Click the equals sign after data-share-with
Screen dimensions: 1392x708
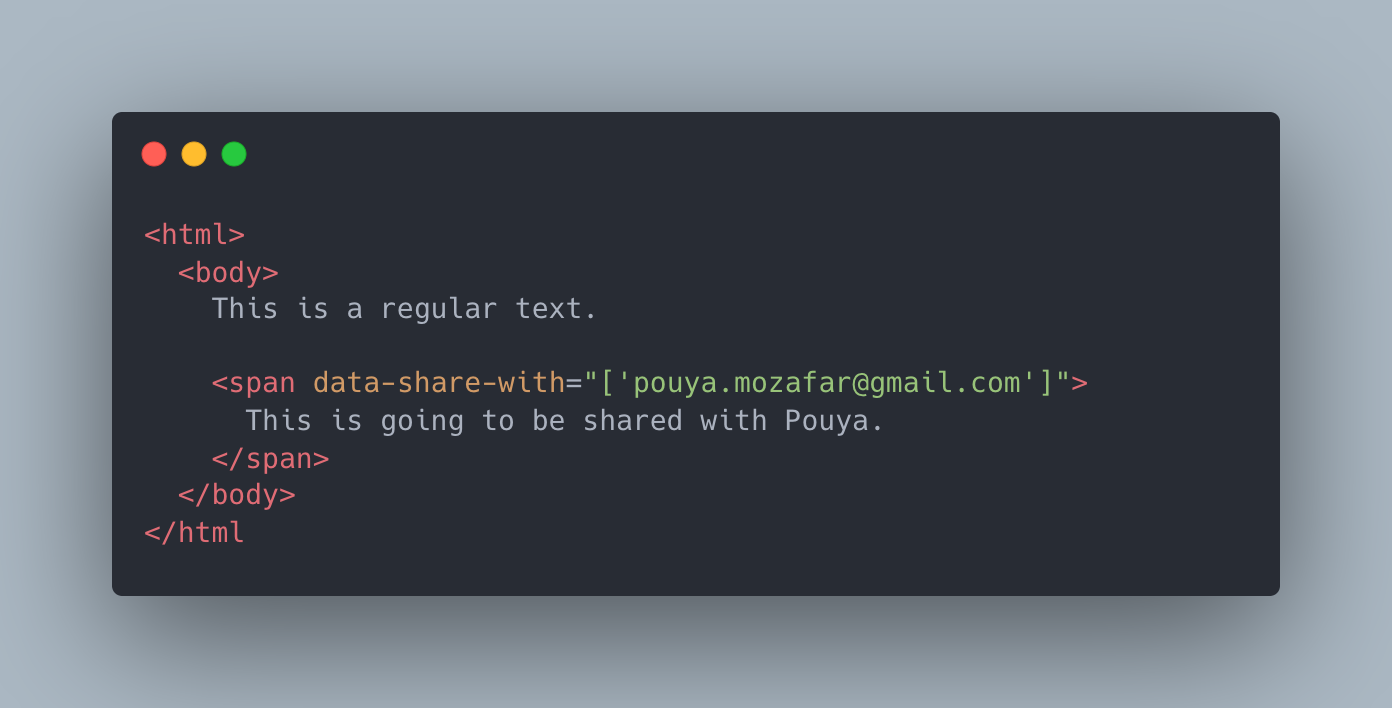574,383
